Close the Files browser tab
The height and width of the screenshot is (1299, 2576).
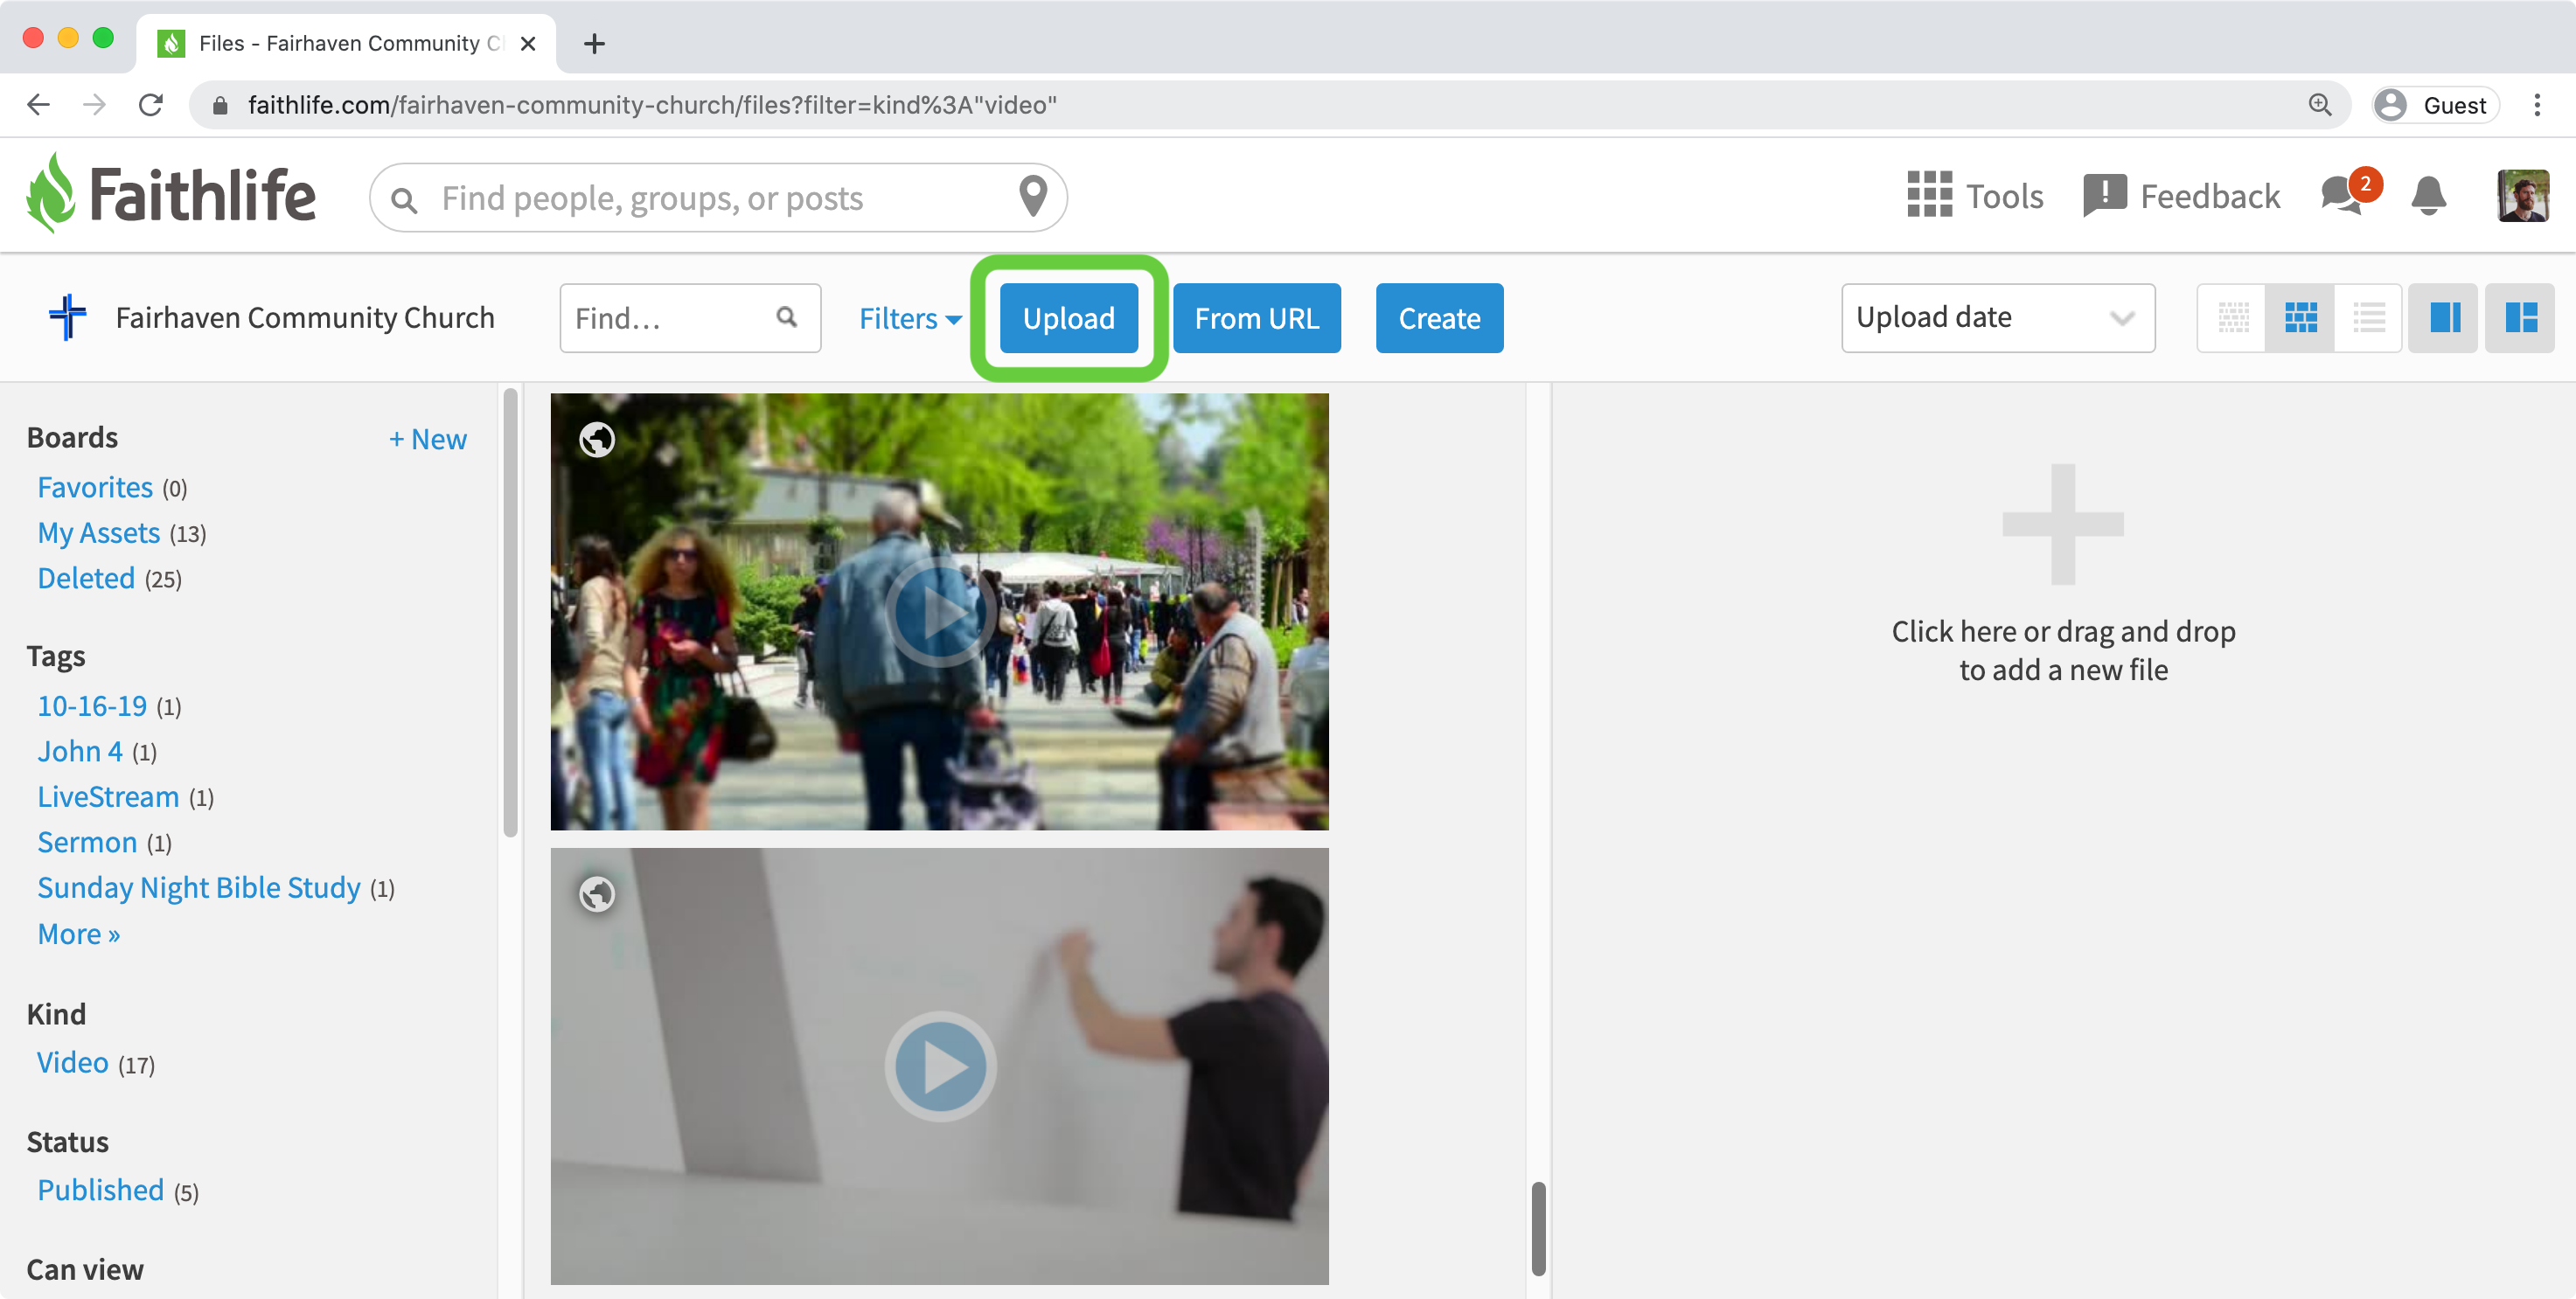click(529, 43)
